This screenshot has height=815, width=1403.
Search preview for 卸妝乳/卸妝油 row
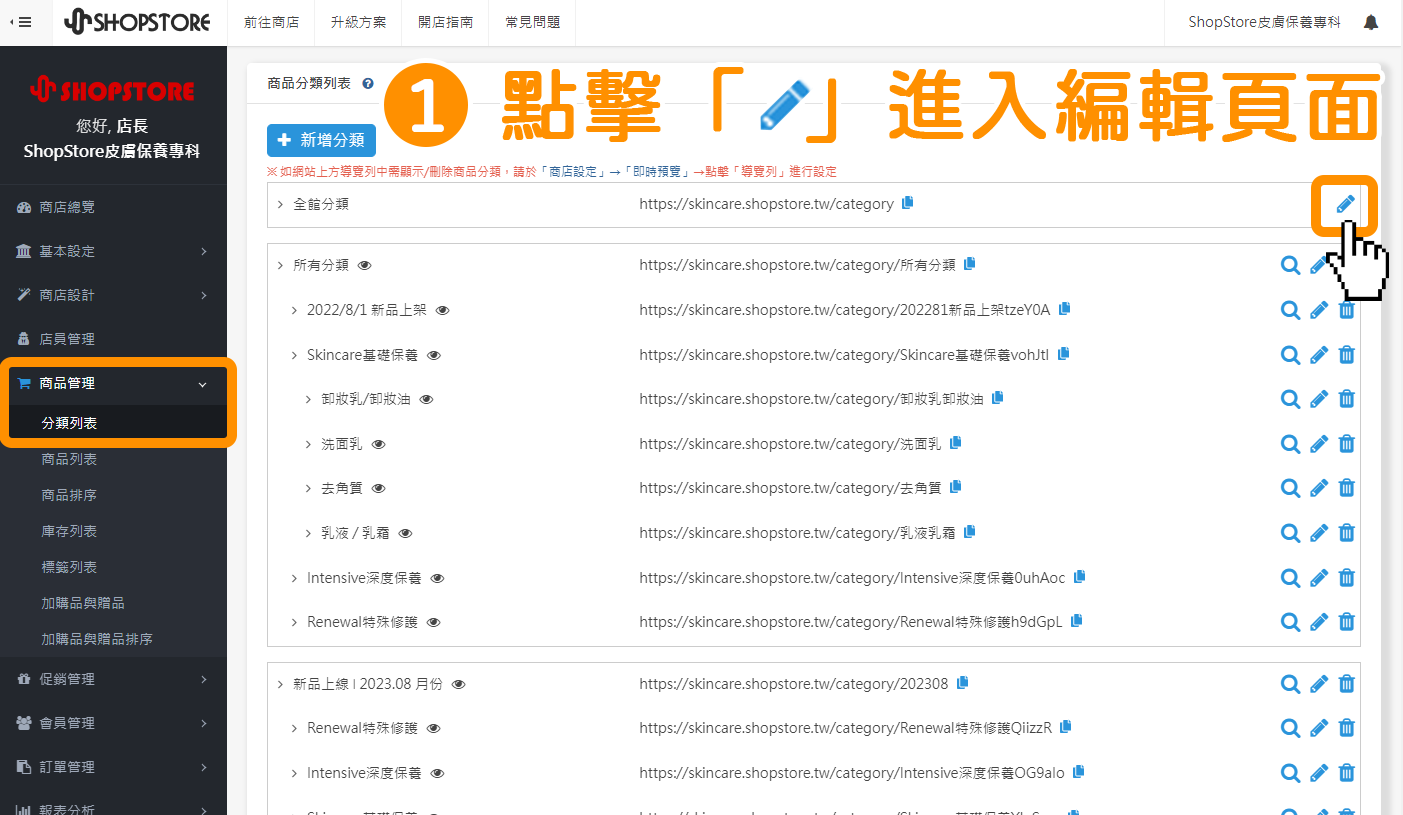1291,399
